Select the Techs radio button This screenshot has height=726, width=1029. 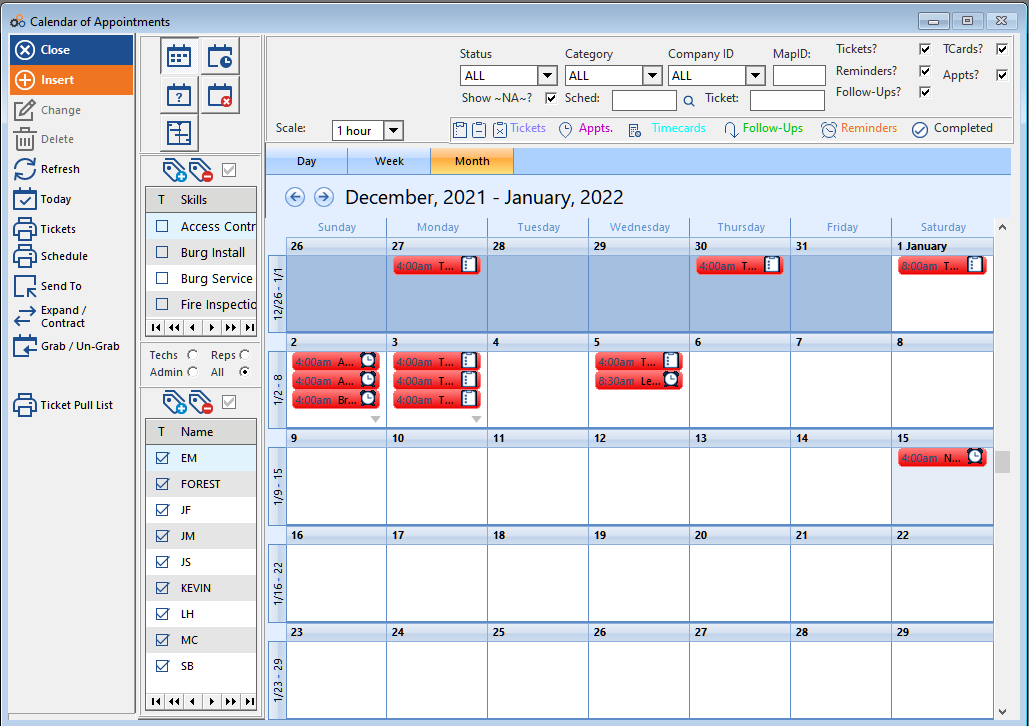click(x=192, y=355)
